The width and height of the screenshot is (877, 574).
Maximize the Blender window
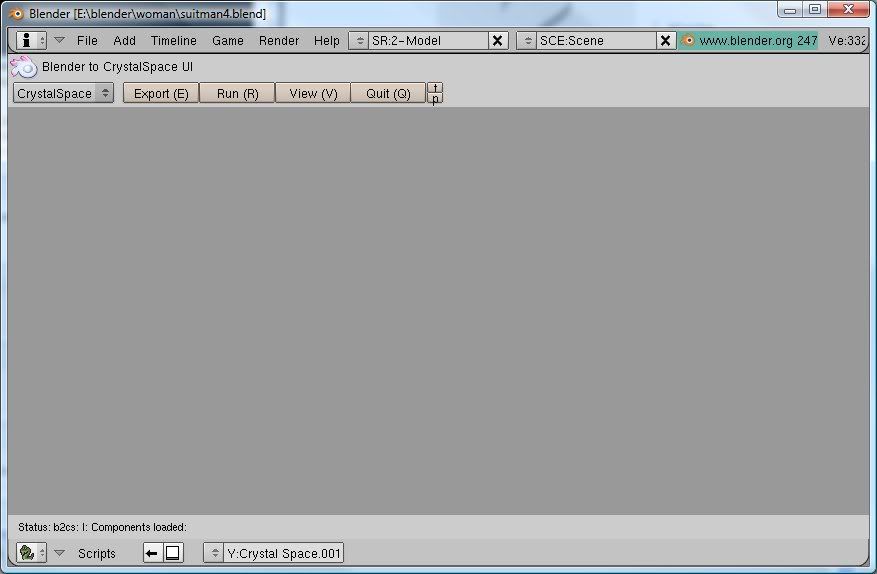[x=815, y=10]
